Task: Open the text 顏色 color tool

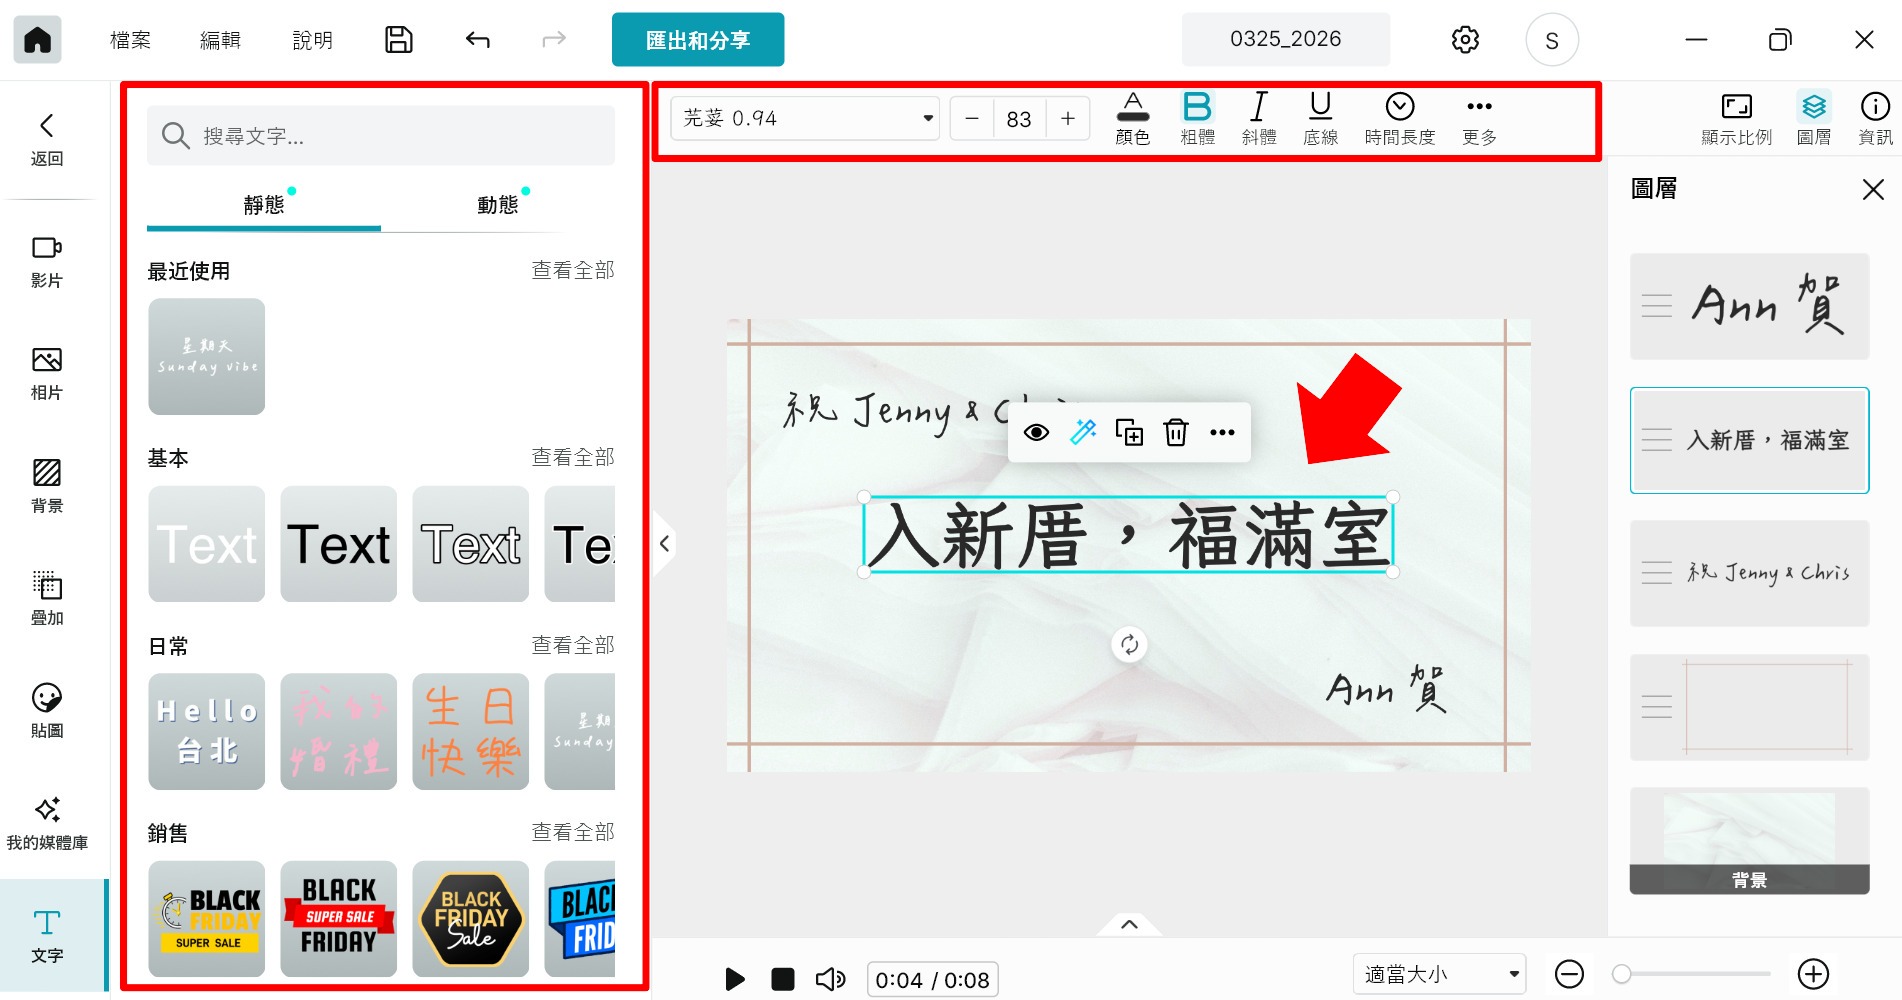Action: (x=1133, y=117)
